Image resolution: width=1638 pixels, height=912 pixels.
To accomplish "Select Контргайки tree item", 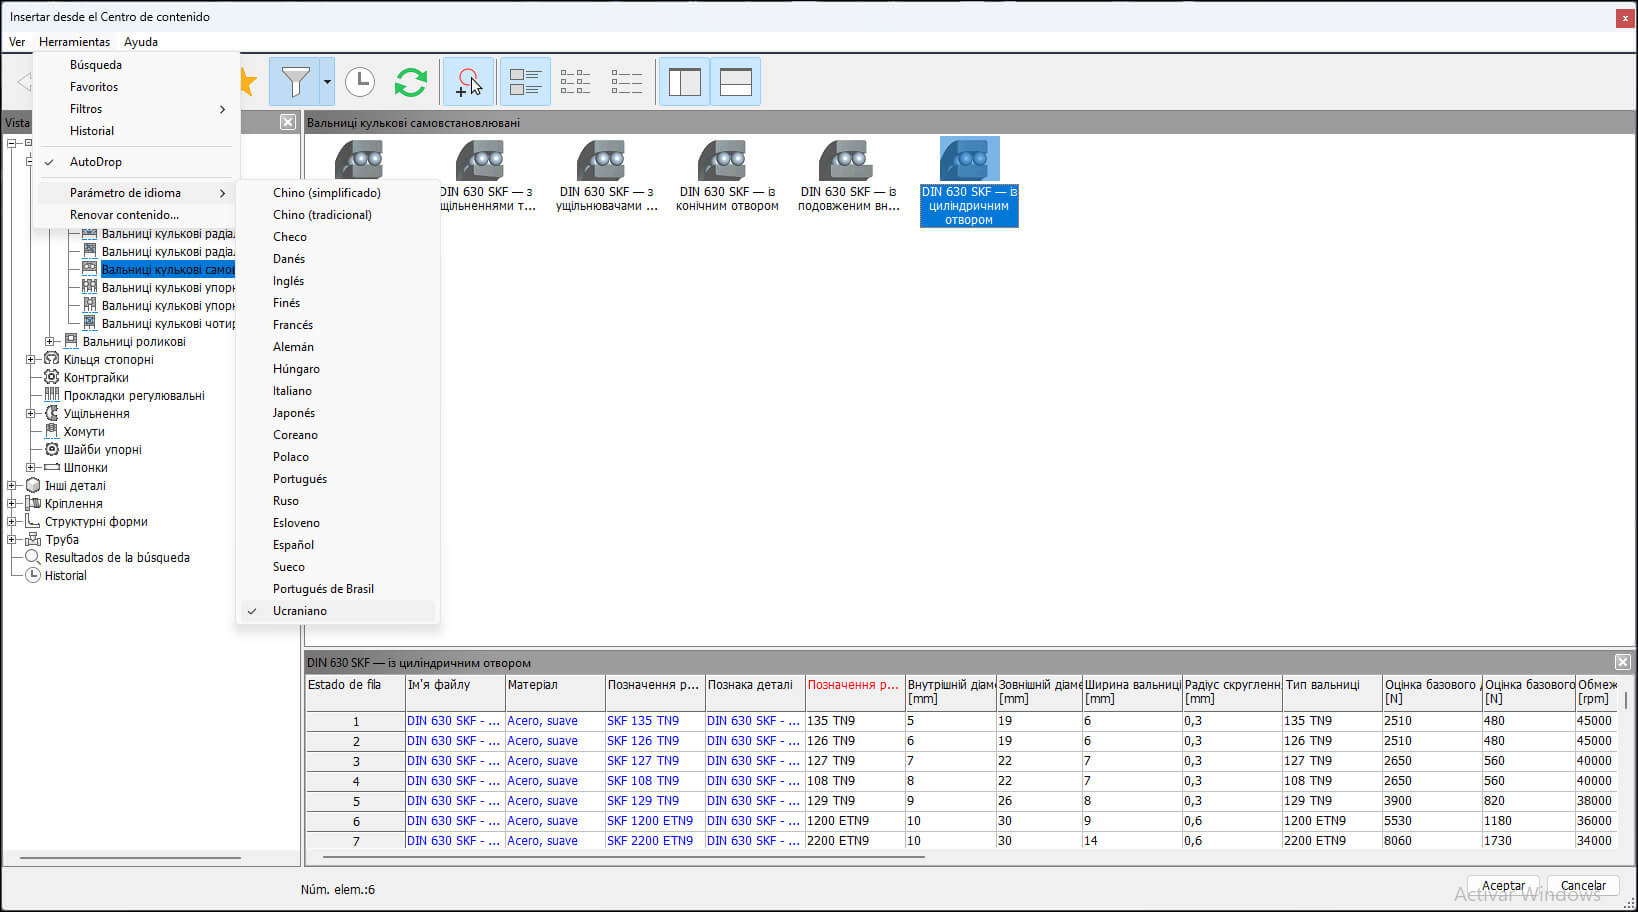I will (x=96, y=378).
